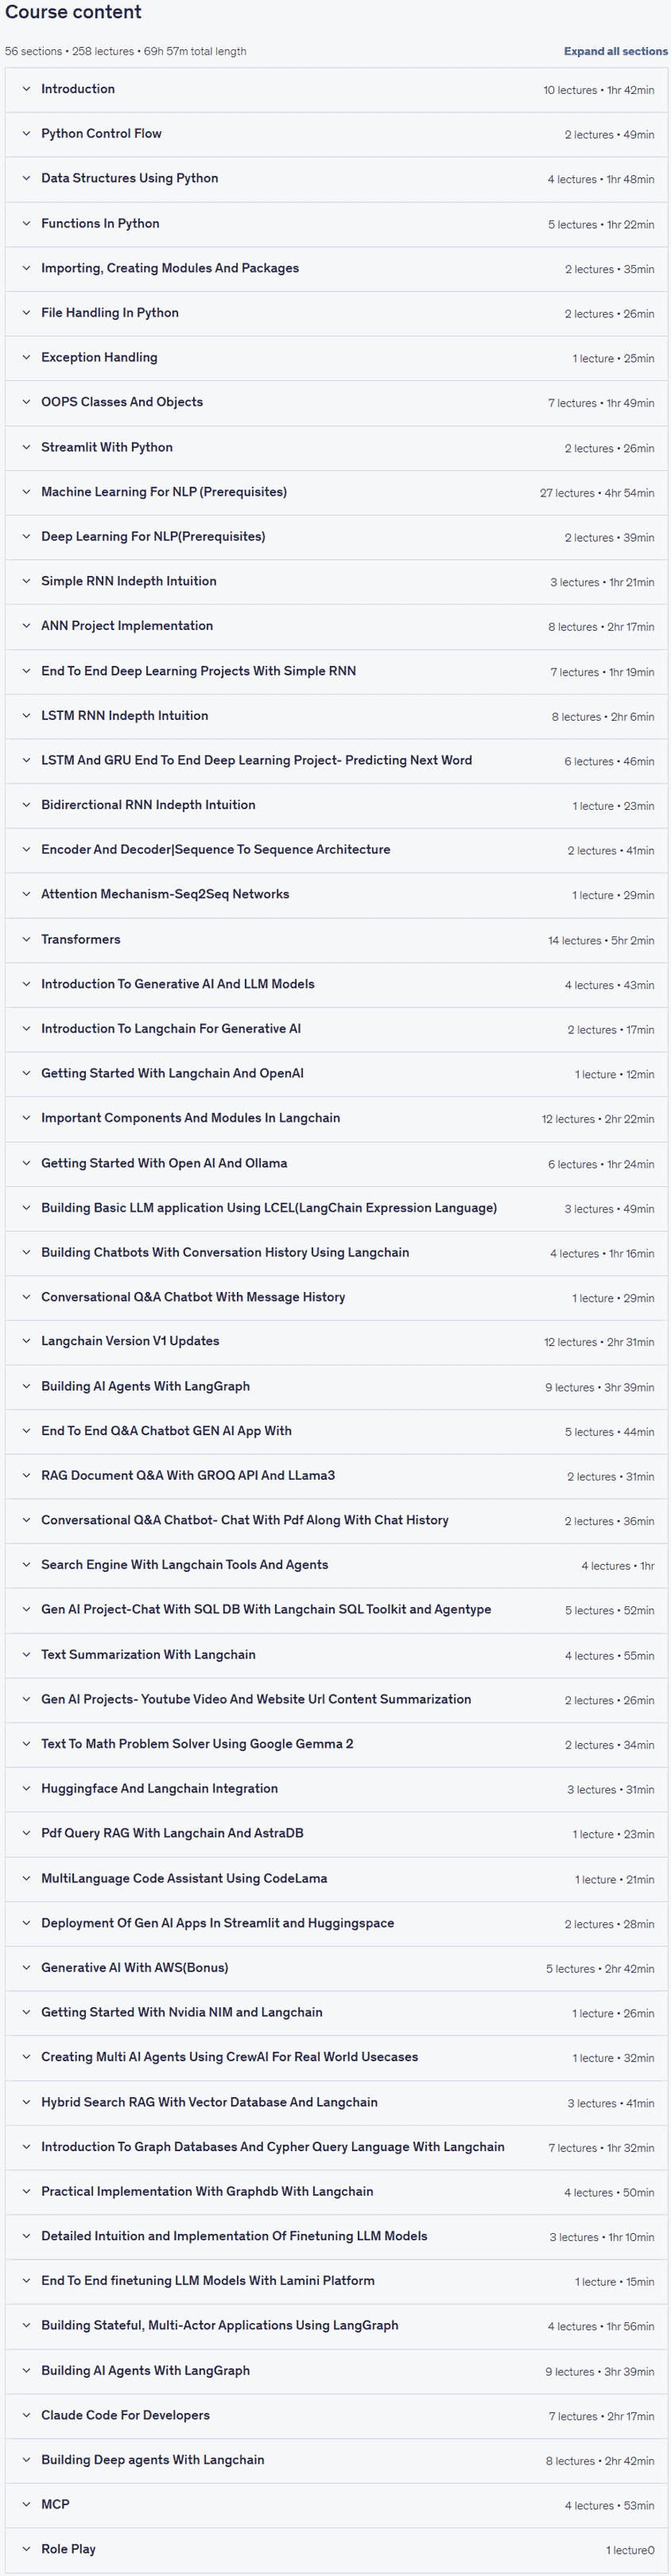Image resolution: width=671 pixels, height=2576 pixels.
Task: Expand Huggingface And Langchain Integration section
Action: coord(336,1788)
